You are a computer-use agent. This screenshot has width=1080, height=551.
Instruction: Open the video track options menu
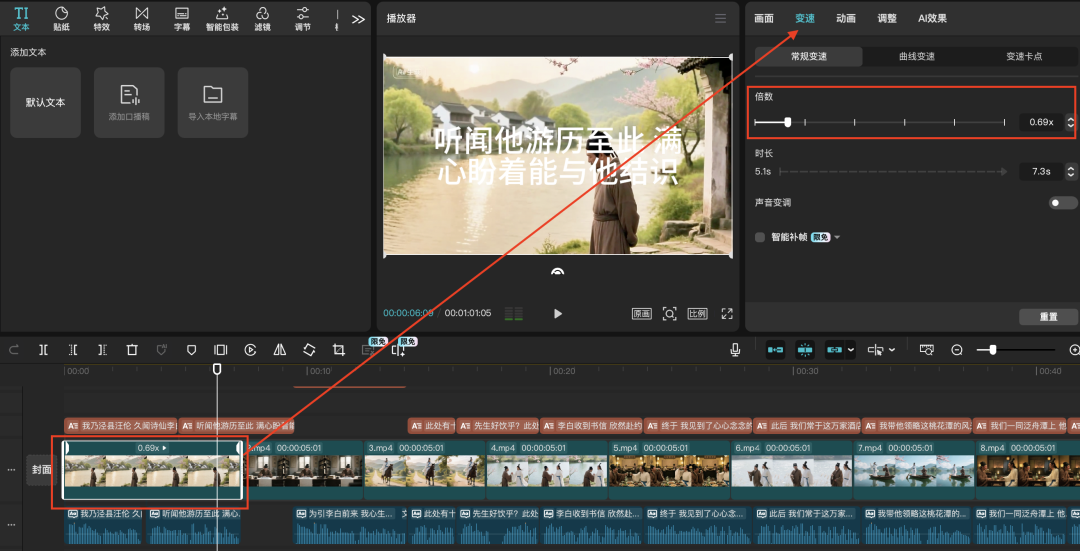pyautogui.click(x=11, y=470)
